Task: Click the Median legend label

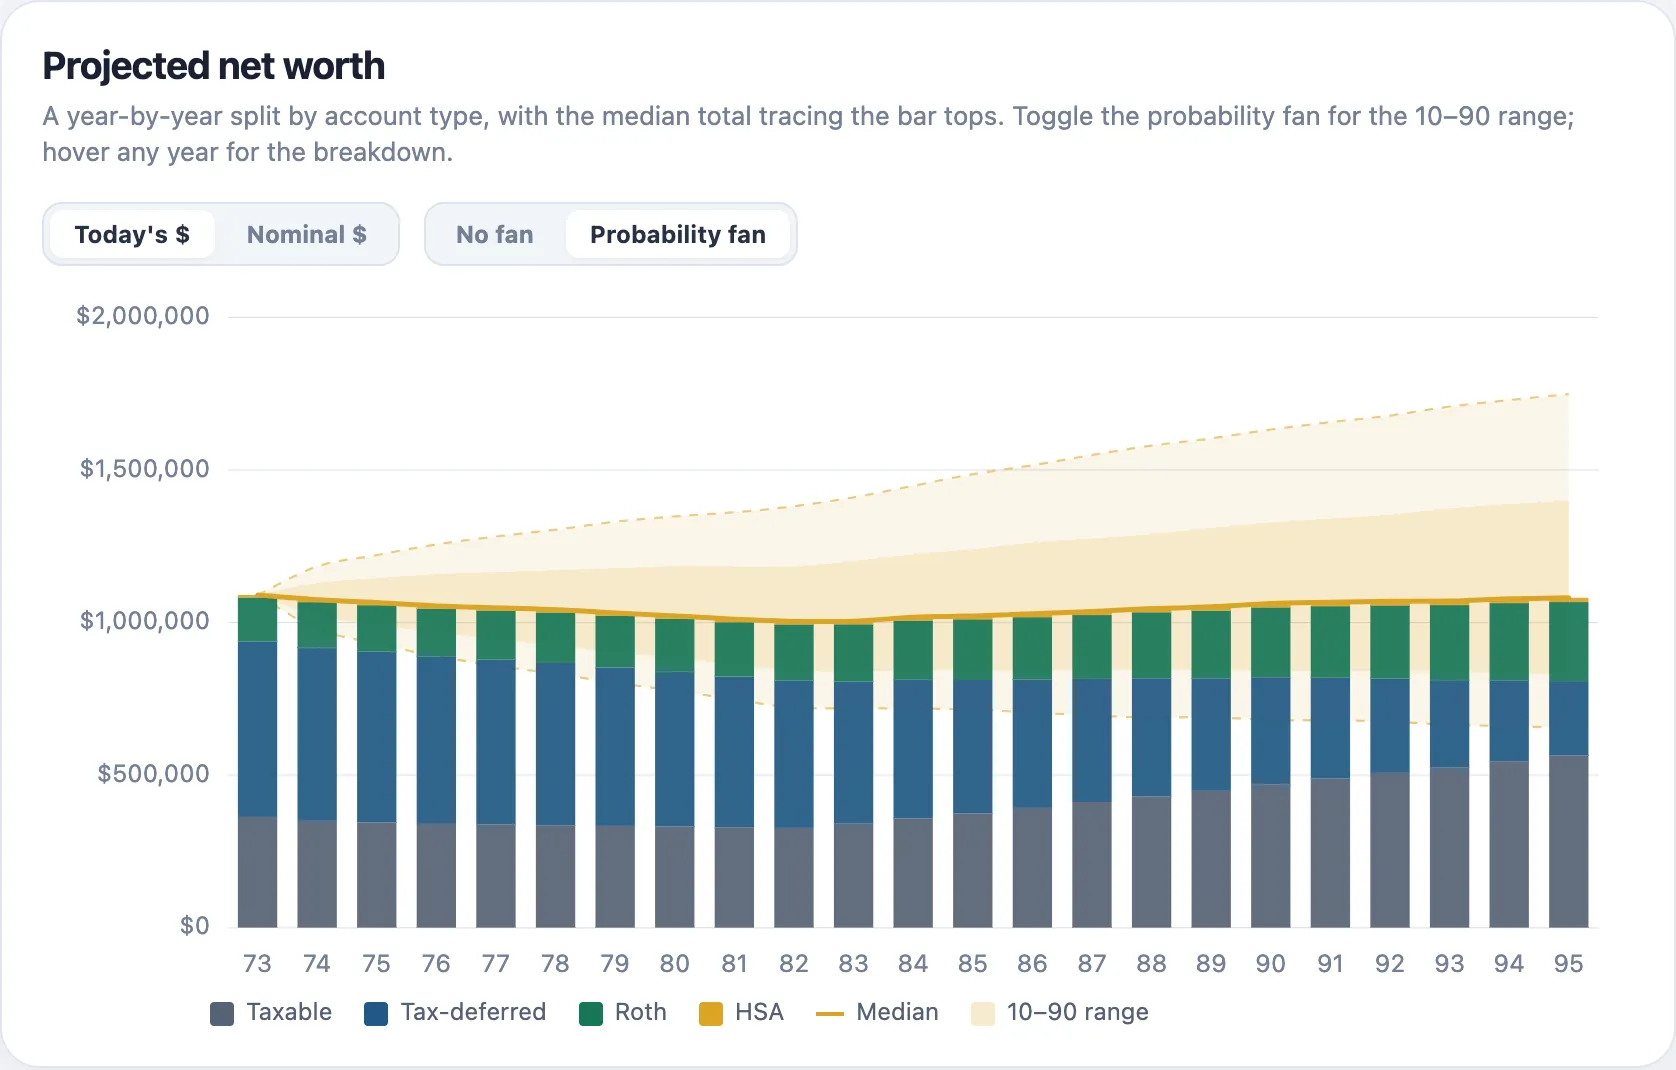Action: point(897,1012)
